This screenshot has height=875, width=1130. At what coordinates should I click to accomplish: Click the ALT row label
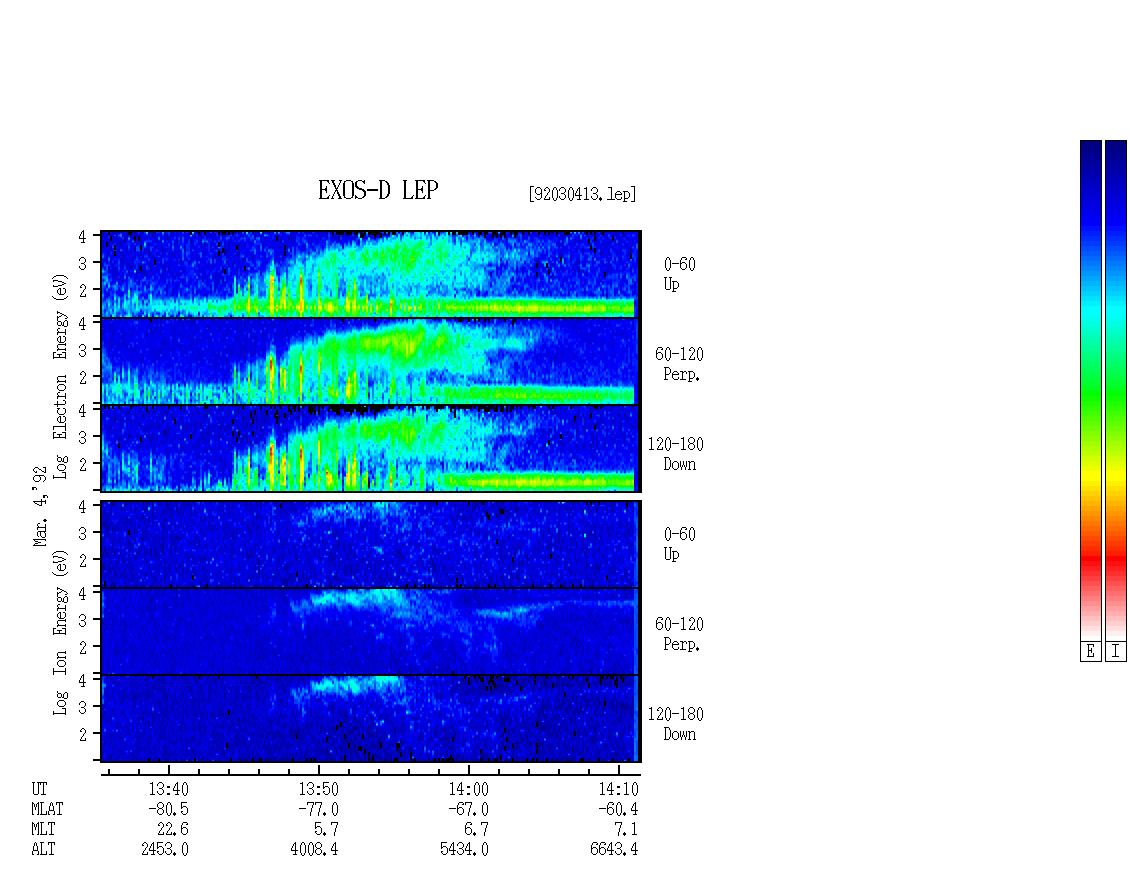pos(43,850)
